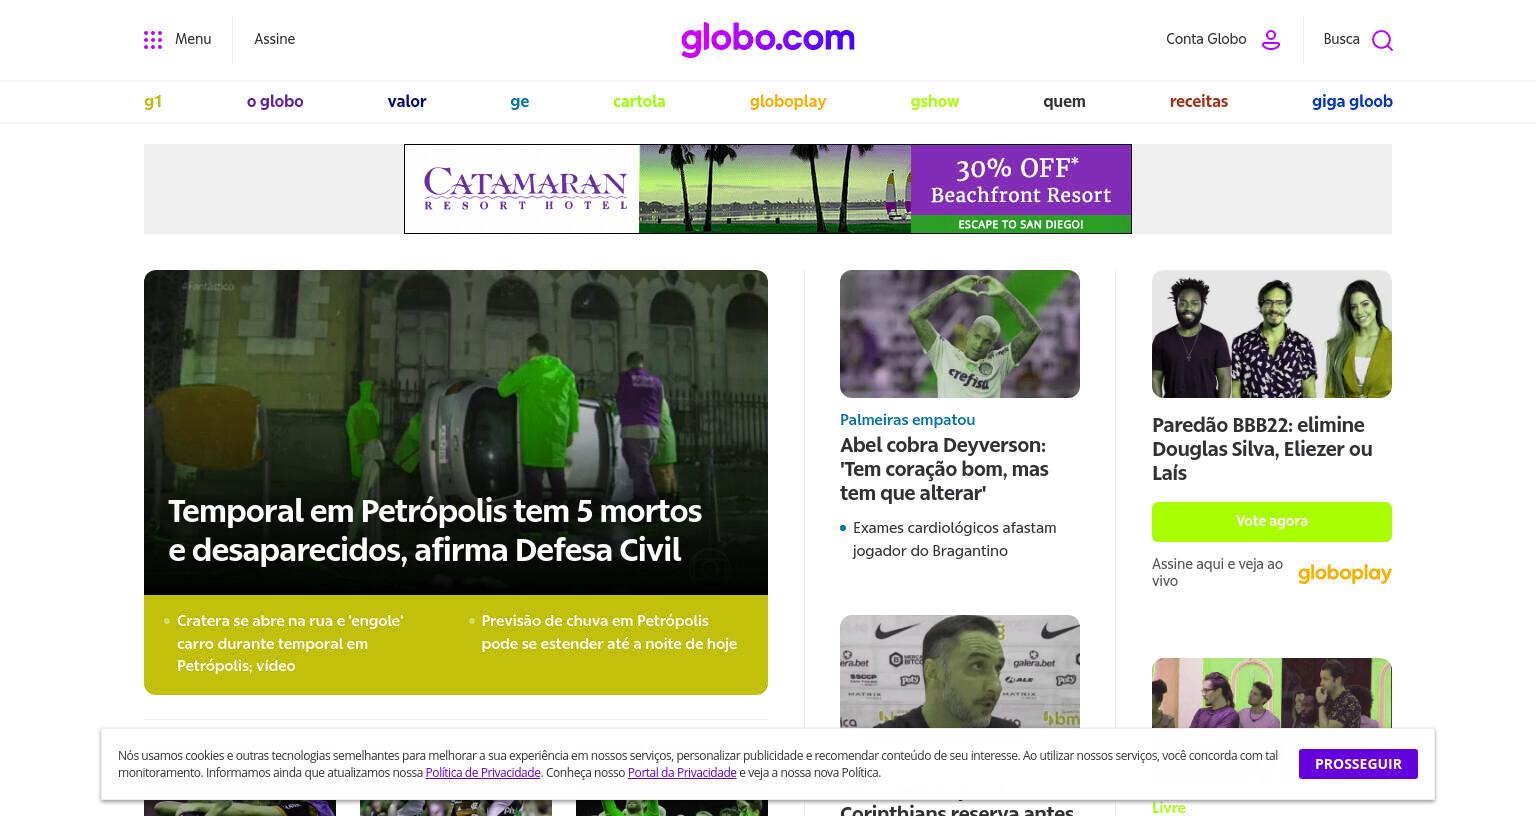This screenshot has height=816, width=1536.
Task: Go to the cartola section
Action: click(x=639, y=101)
